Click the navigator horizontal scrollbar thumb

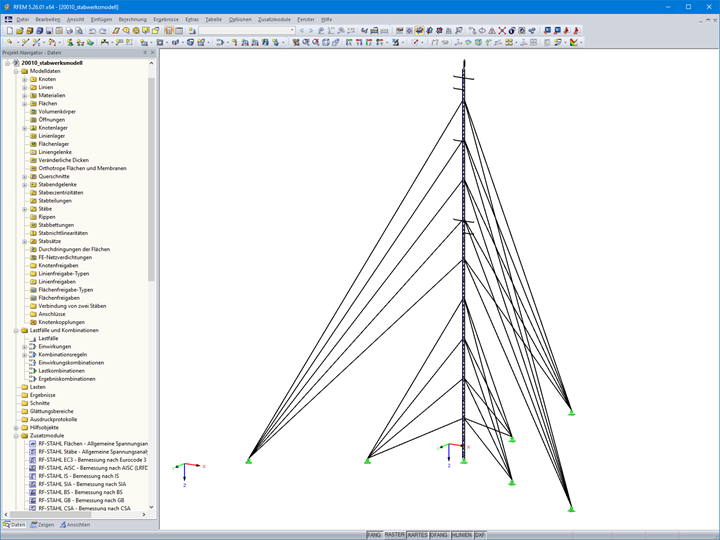tap(51, 515)
